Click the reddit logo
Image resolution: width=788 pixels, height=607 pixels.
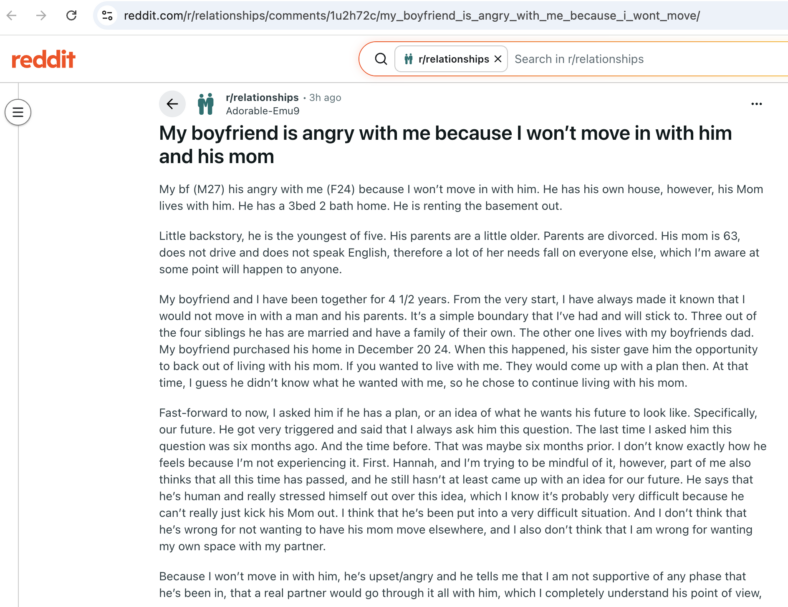click(43, 59)
